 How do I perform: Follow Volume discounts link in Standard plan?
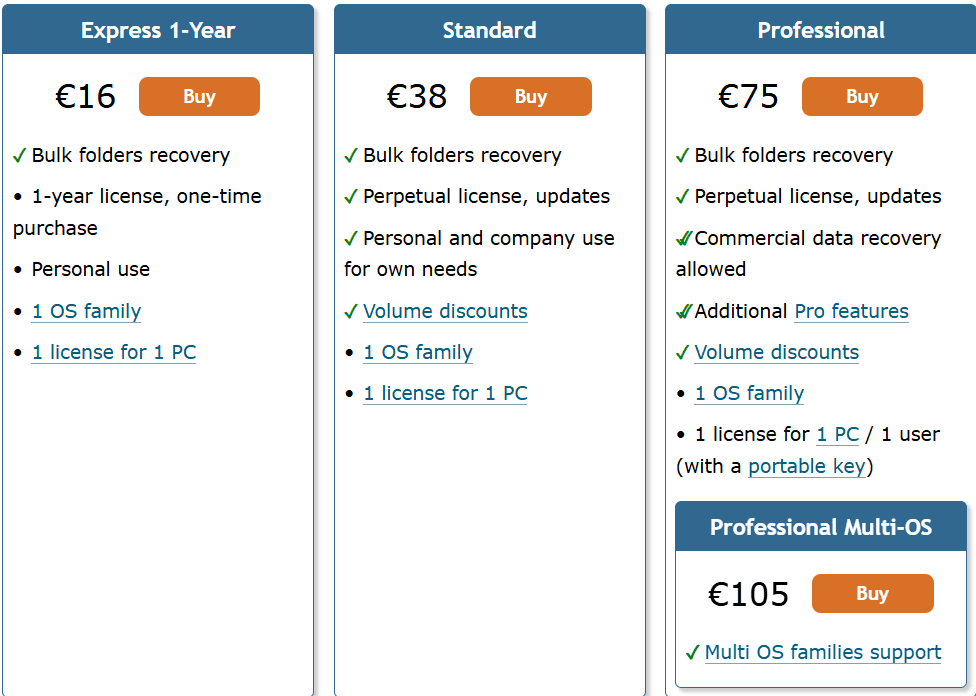pyautogui.click(x=445, y=311)
